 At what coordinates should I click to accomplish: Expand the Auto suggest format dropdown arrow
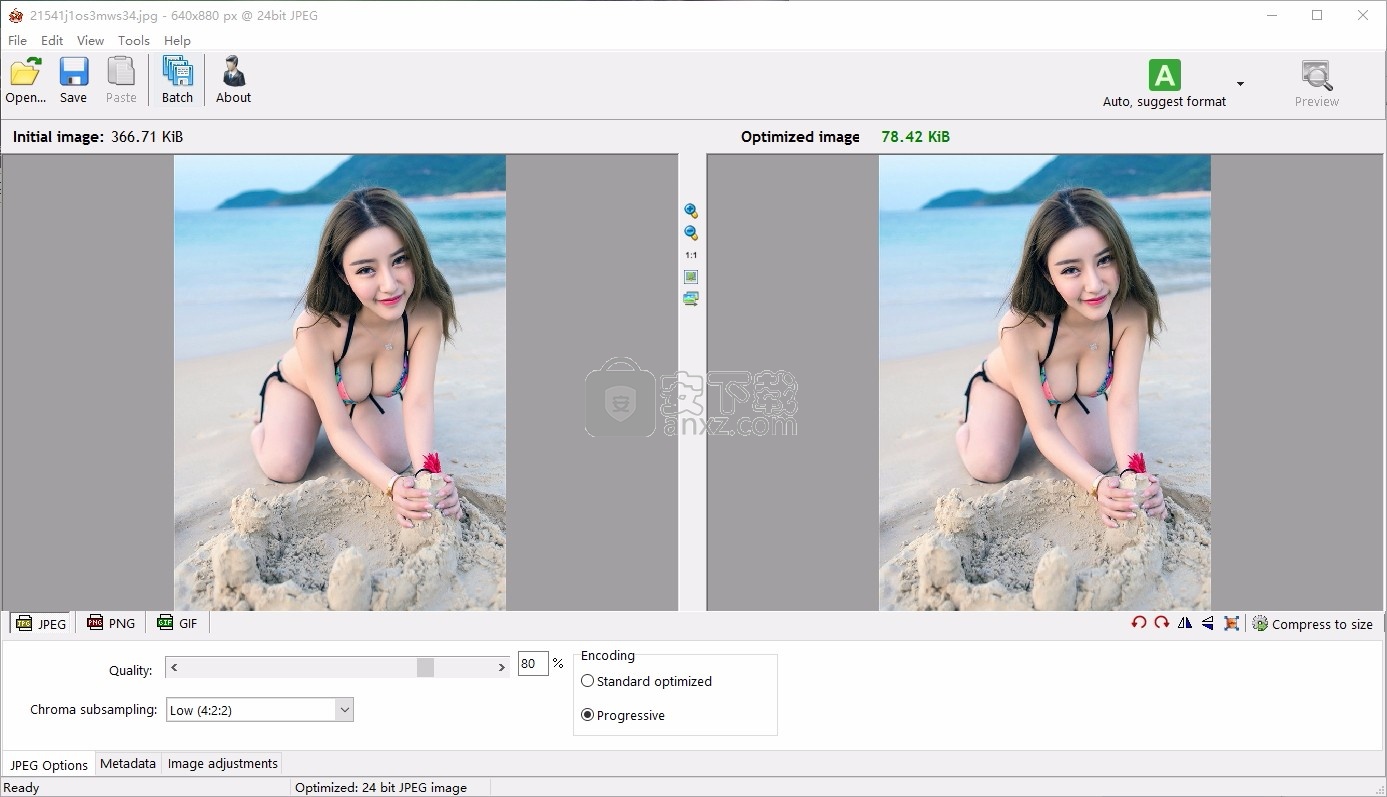pos(1240,84)
